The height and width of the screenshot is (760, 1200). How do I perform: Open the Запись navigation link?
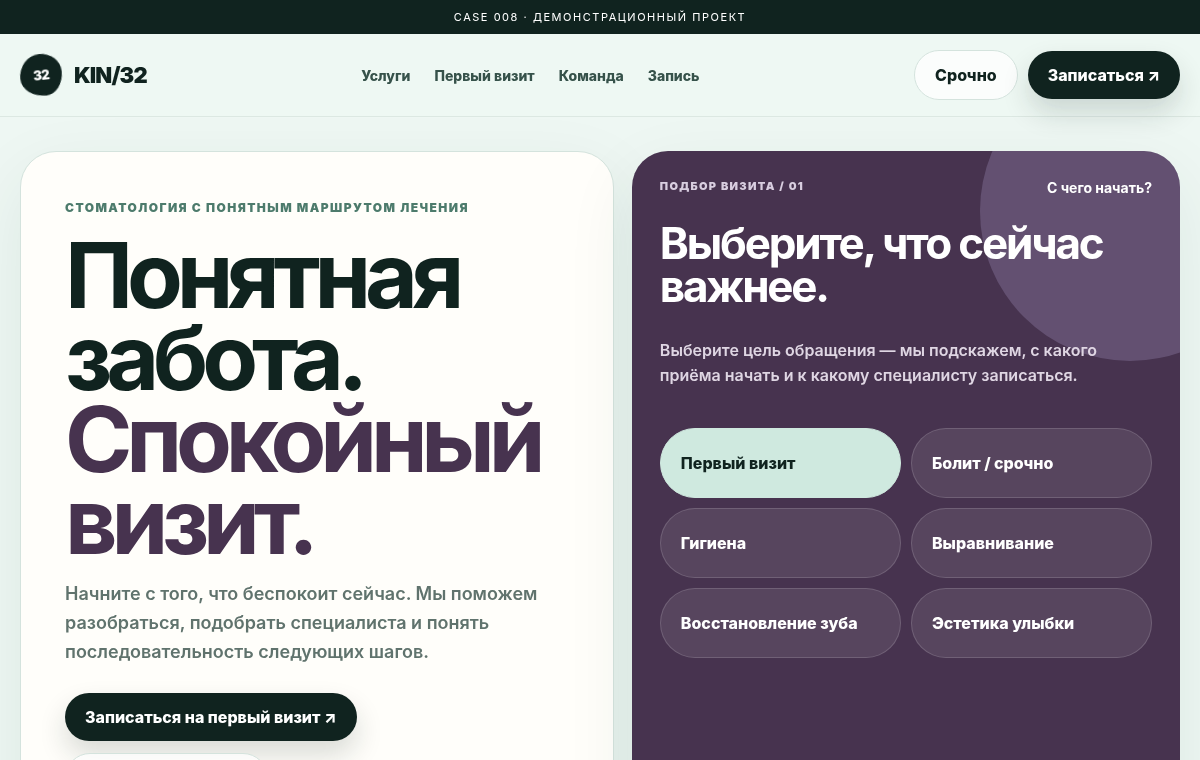point(673,76)
